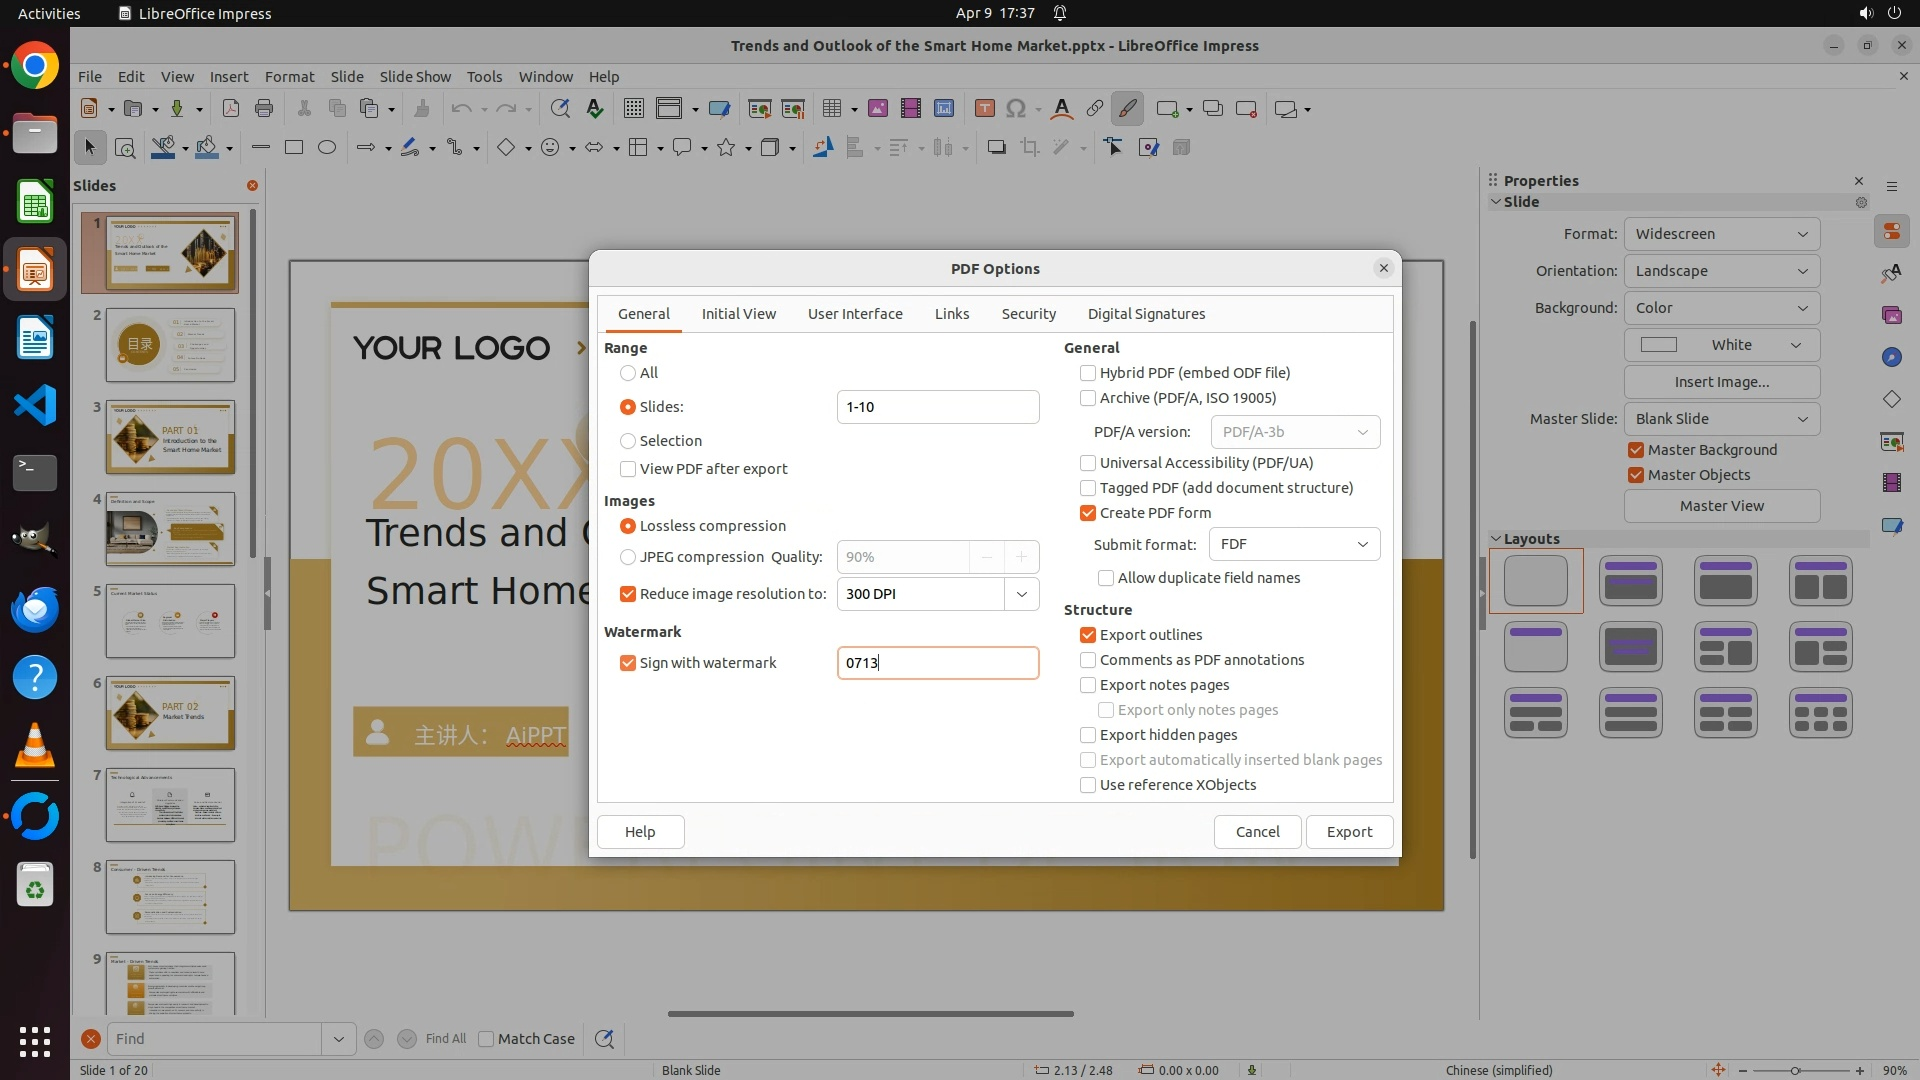This screenshot has width=1920, height=1080.
Task: Toggle the Crop Image tool
Action: point(1030,148)
